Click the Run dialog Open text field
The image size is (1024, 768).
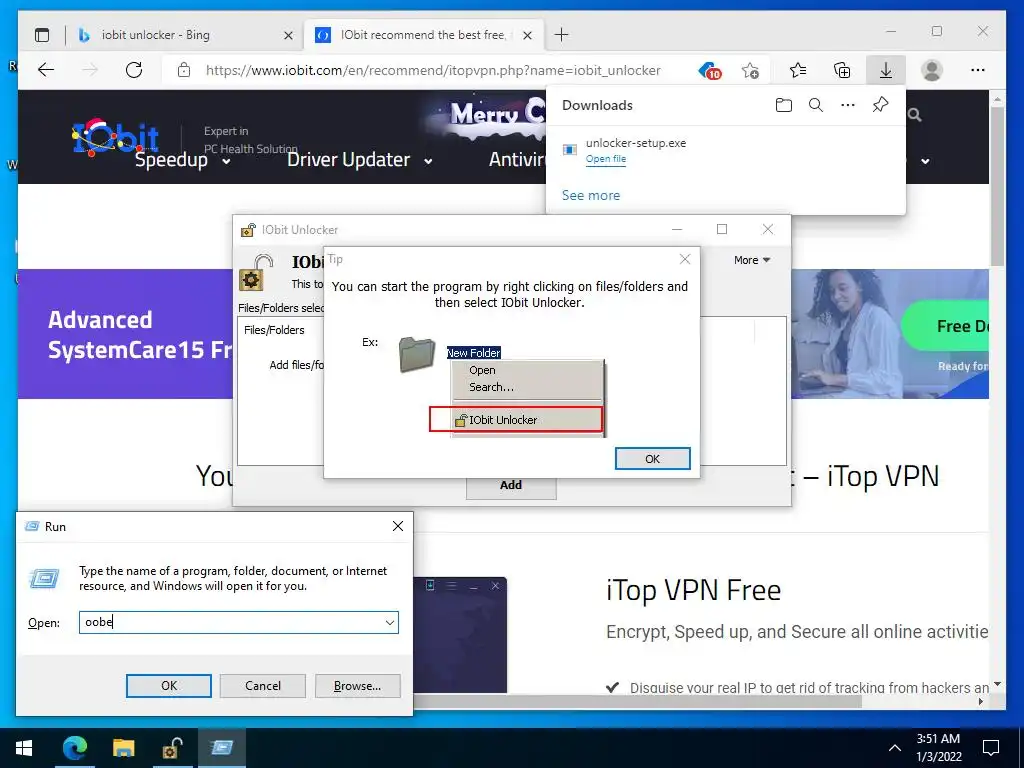[x=238, y=622]
